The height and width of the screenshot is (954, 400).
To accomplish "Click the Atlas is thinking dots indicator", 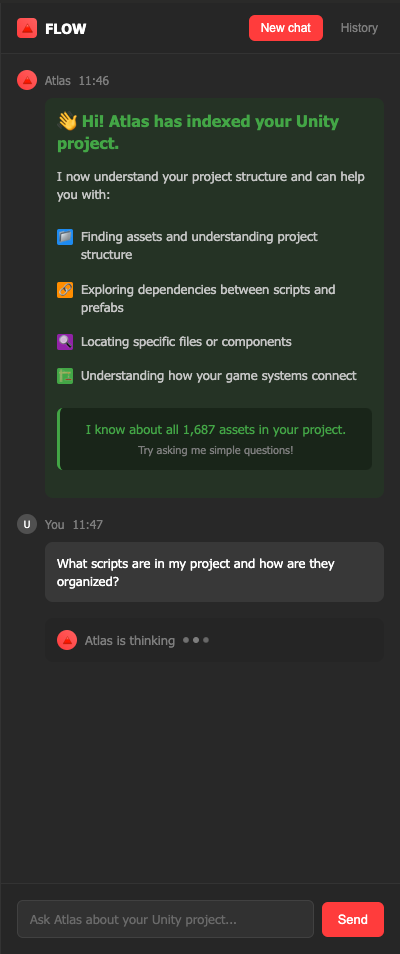I will coord(196,640).
